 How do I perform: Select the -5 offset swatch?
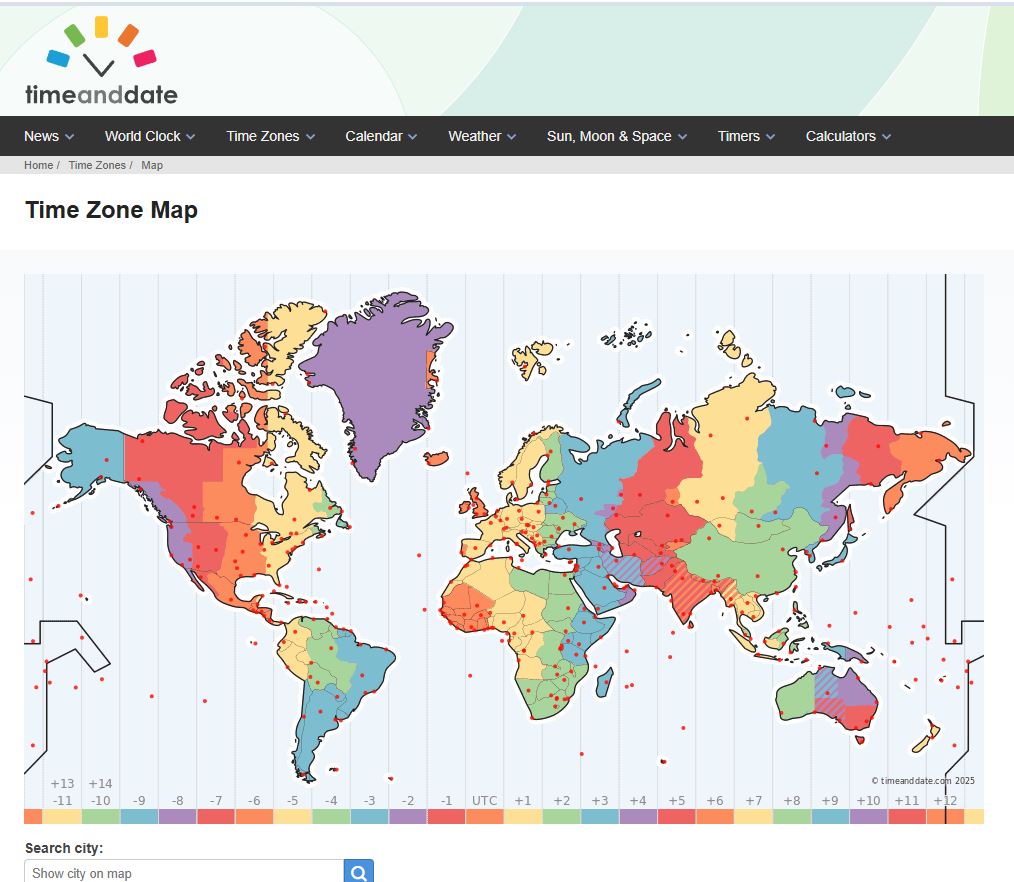pos(292,816)
